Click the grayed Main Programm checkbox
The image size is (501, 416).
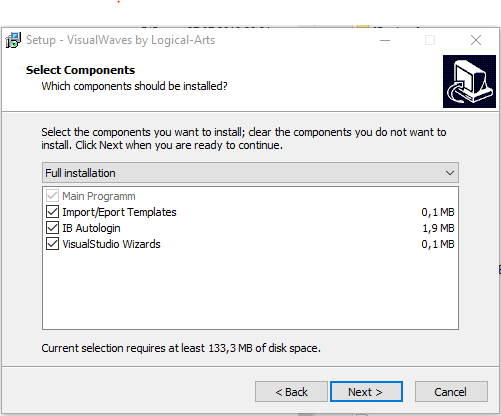click(x=52, y=196)
